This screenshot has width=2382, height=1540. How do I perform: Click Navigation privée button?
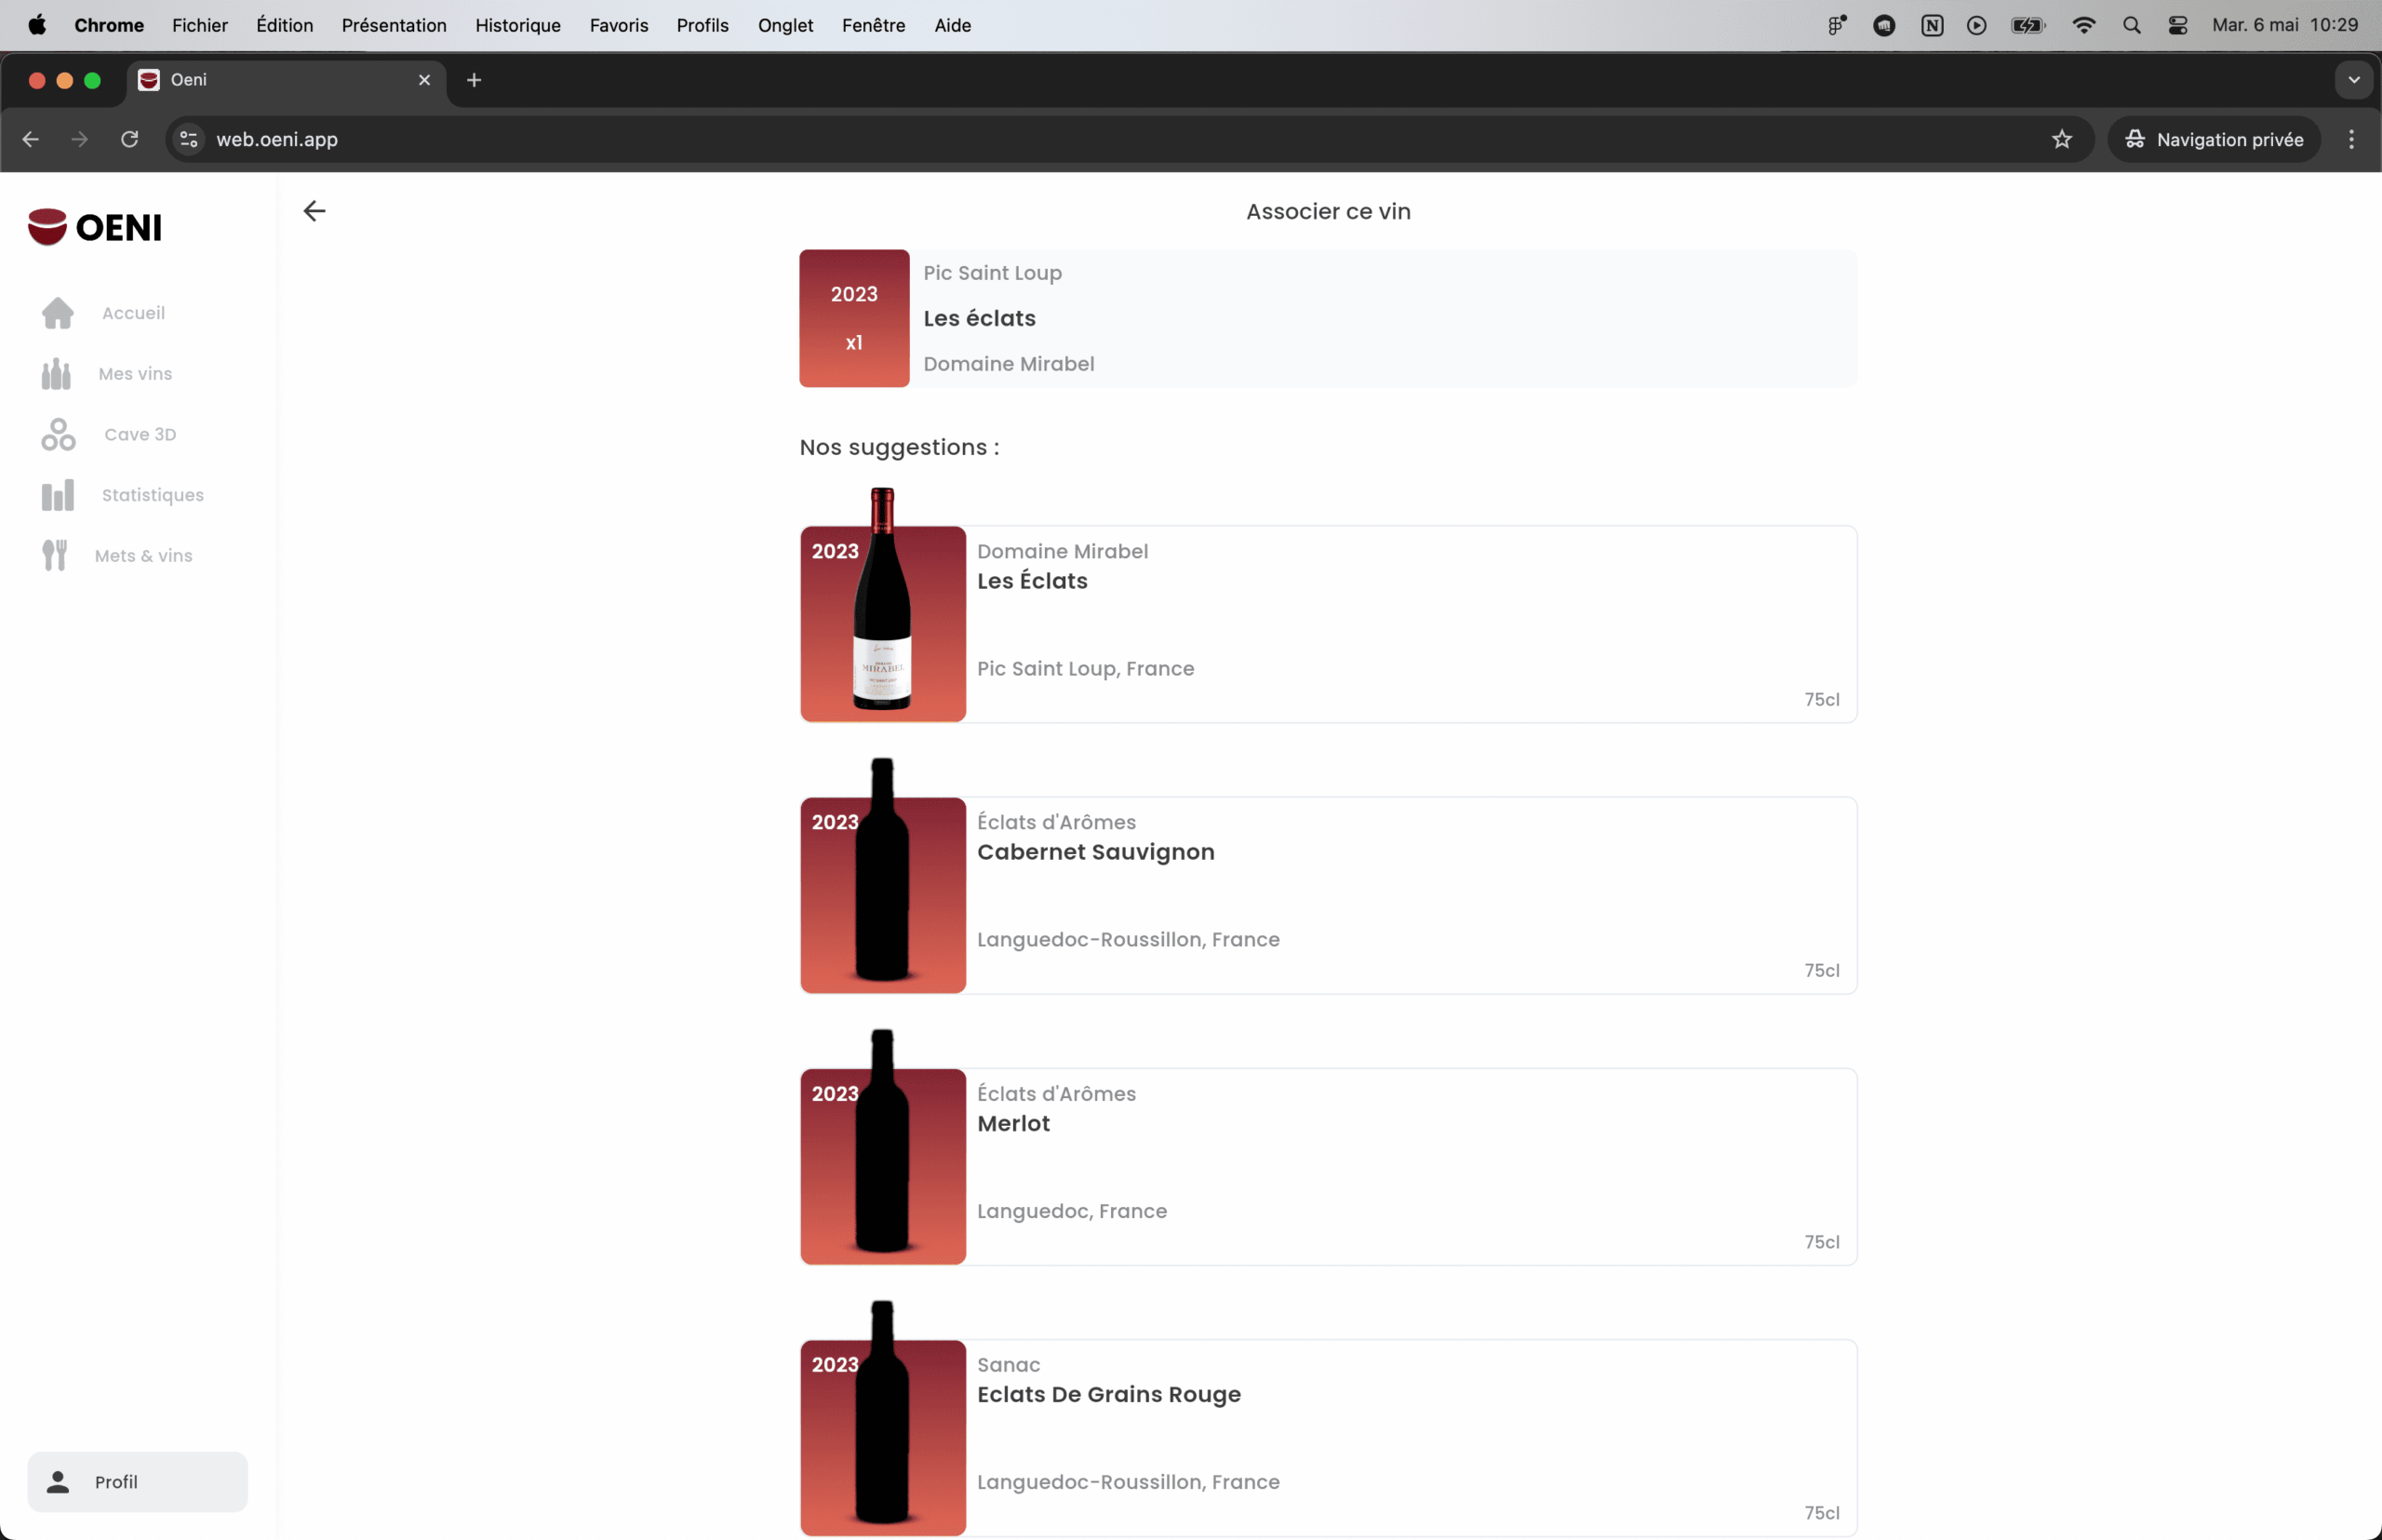click(x=2214, y=139)
